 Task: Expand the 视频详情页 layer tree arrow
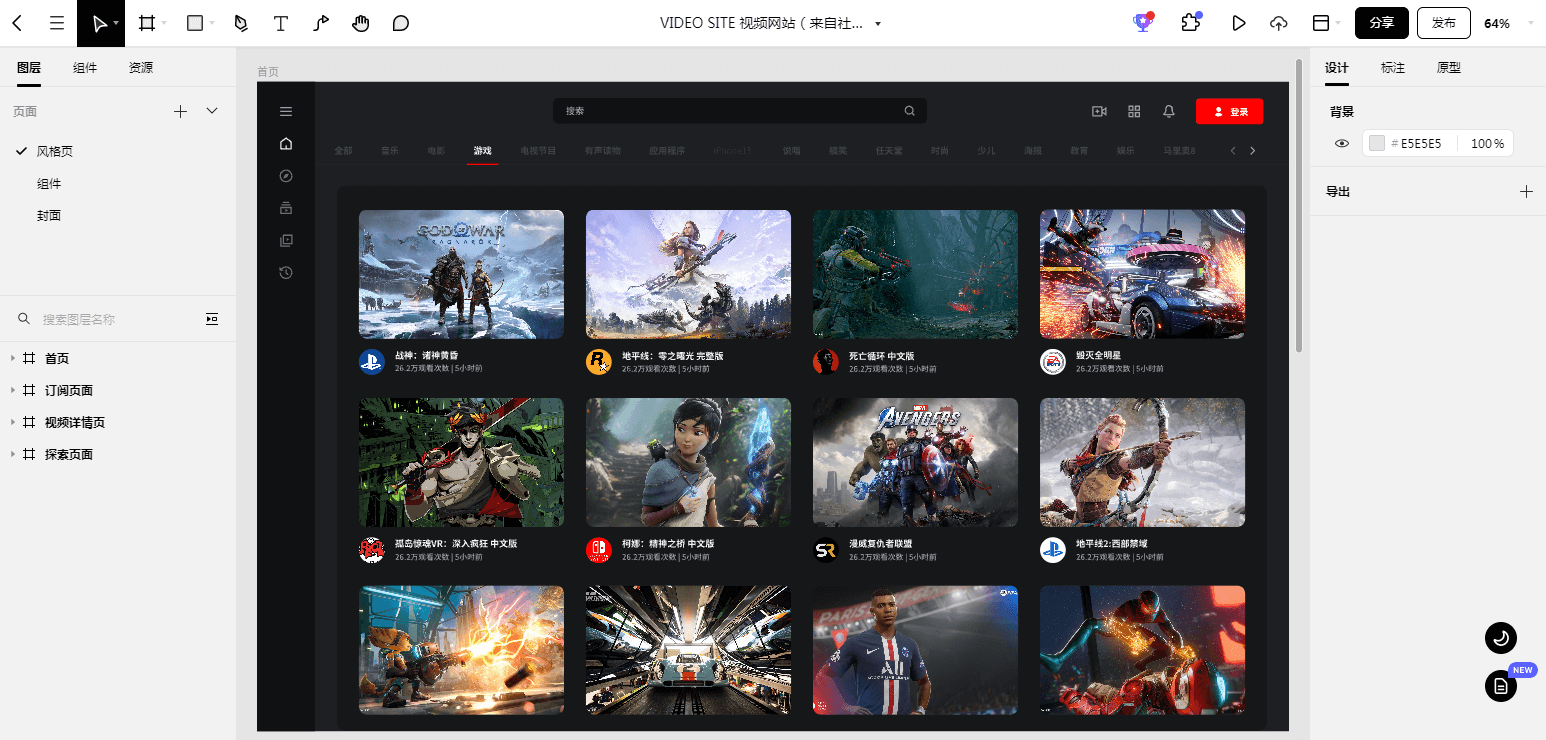12,422
